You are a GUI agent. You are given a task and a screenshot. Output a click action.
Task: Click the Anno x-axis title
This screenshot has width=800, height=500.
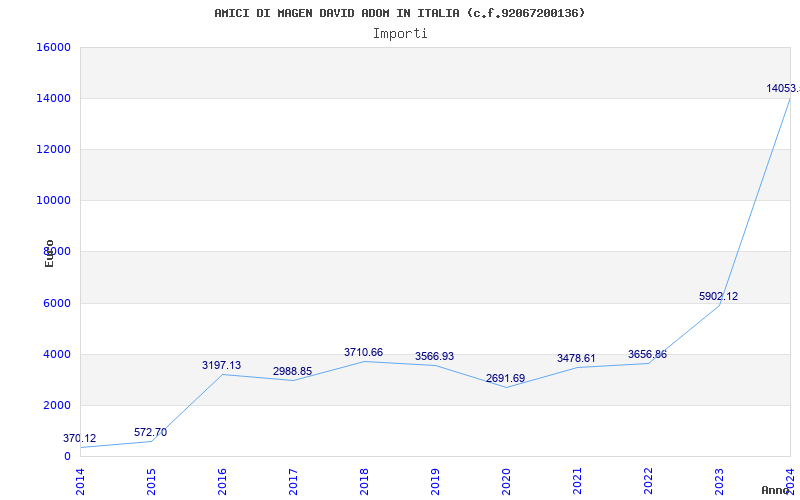[x=776, y=490]
